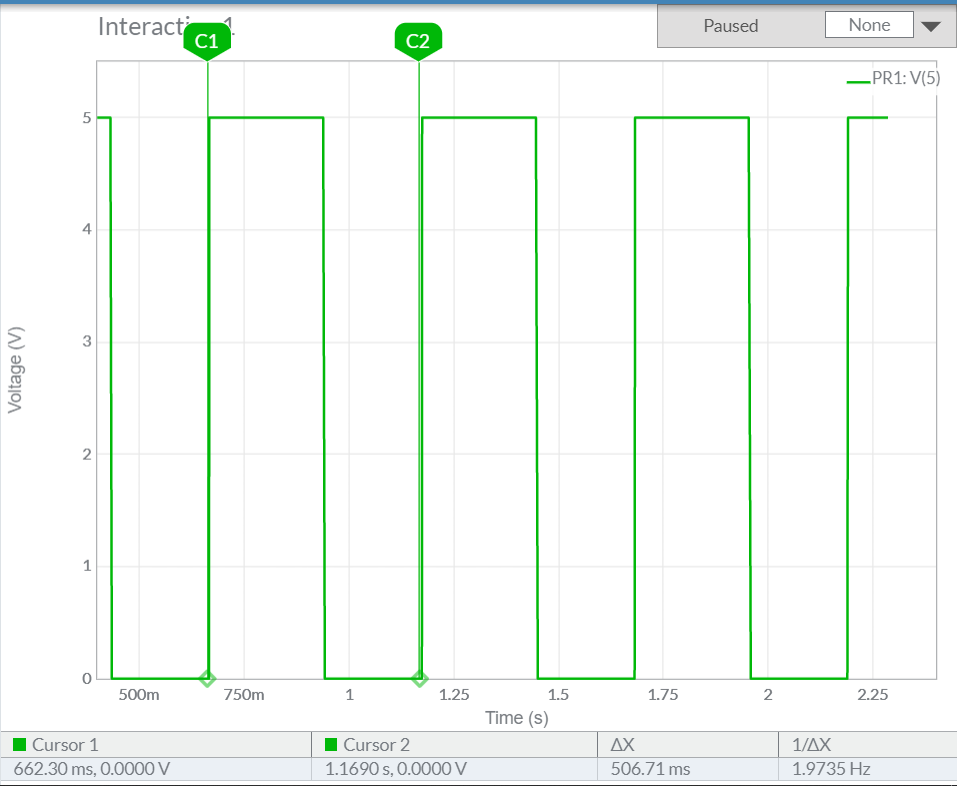Select the PR1: V(5) legend label
The image size is (957, 786).
(x=906, y=79)
